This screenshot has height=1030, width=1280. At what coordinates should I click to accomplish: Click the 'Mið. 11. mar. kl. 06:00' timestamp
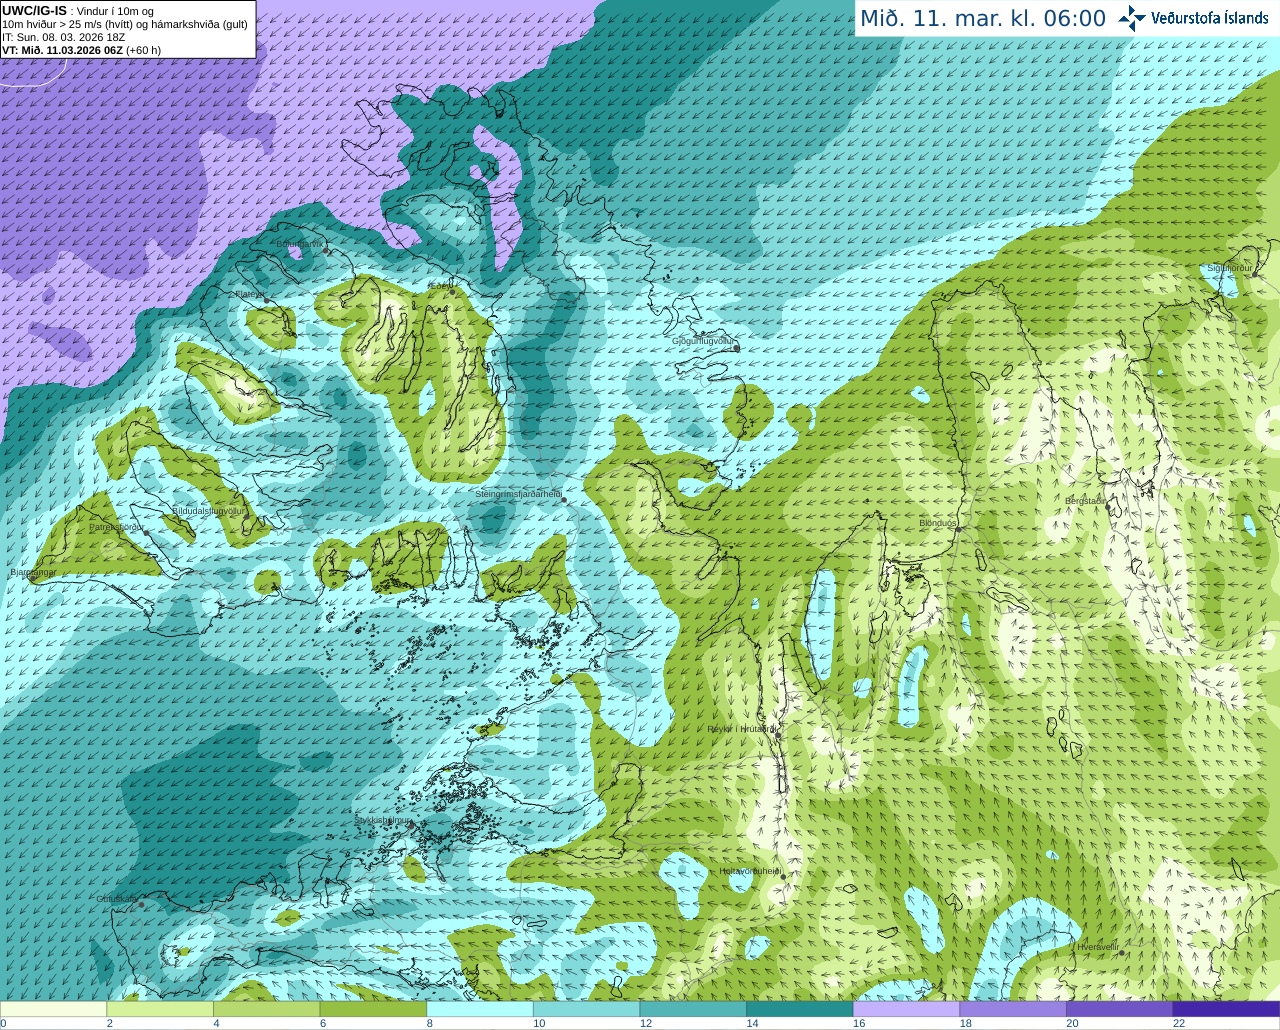coord(983,18)
